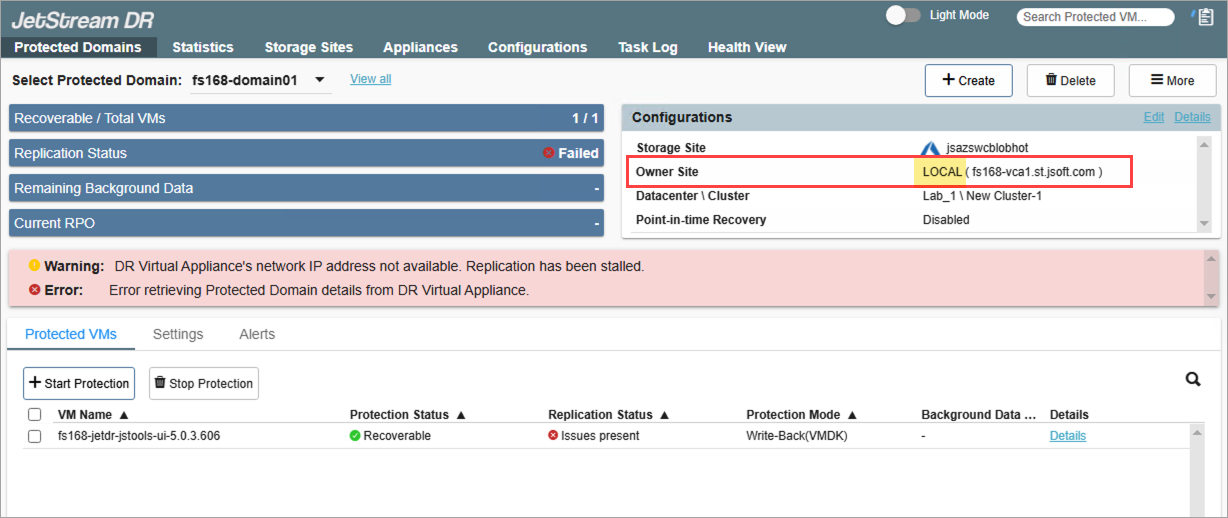Click the green Recoverable status icon

click(355, 436)
